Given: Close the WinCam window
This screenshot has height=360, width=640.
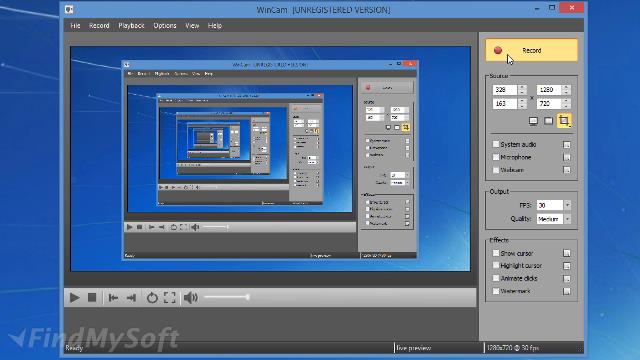Looking at the screenshot, I should click(572, 7).
